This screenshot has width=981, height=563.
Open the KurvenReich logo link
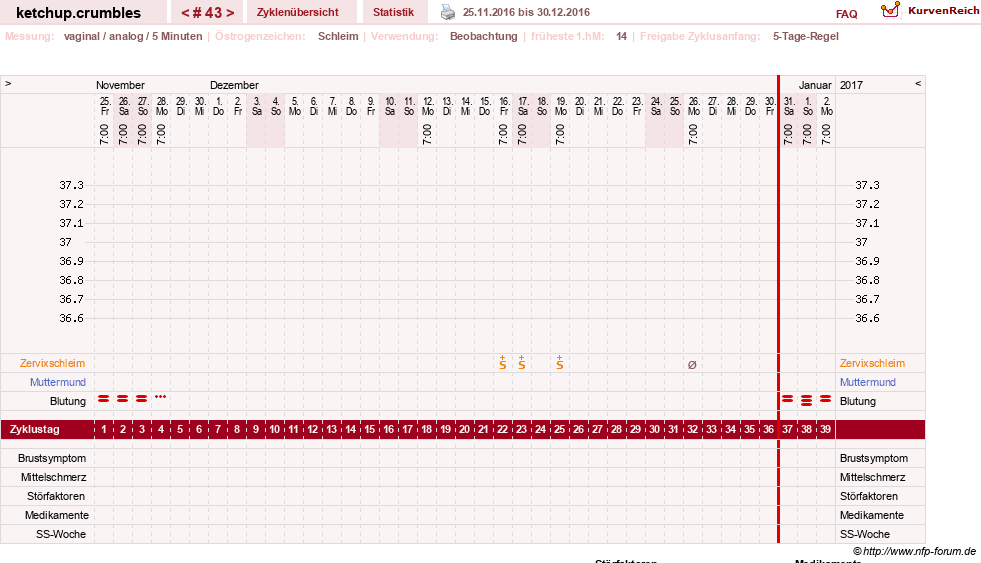930,10
